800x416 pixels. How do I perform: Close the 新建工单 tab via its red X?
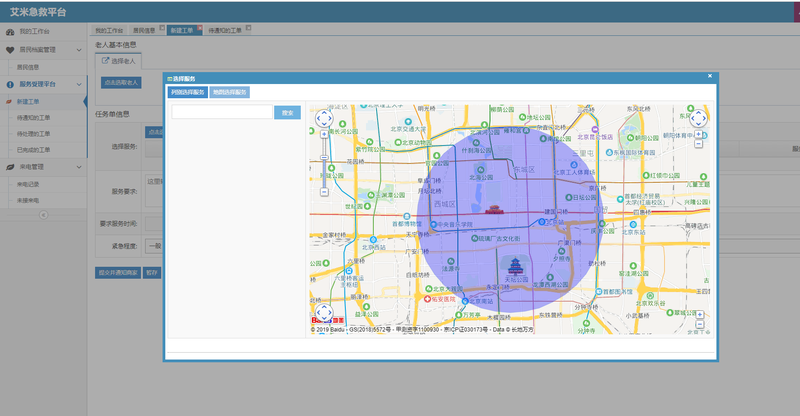tap(200, 28)
